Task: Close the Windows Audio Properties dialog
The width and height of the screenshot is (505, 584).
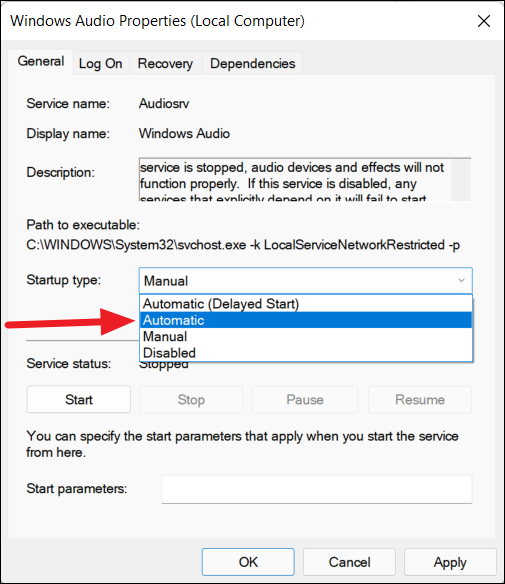Action: (483, 21)
